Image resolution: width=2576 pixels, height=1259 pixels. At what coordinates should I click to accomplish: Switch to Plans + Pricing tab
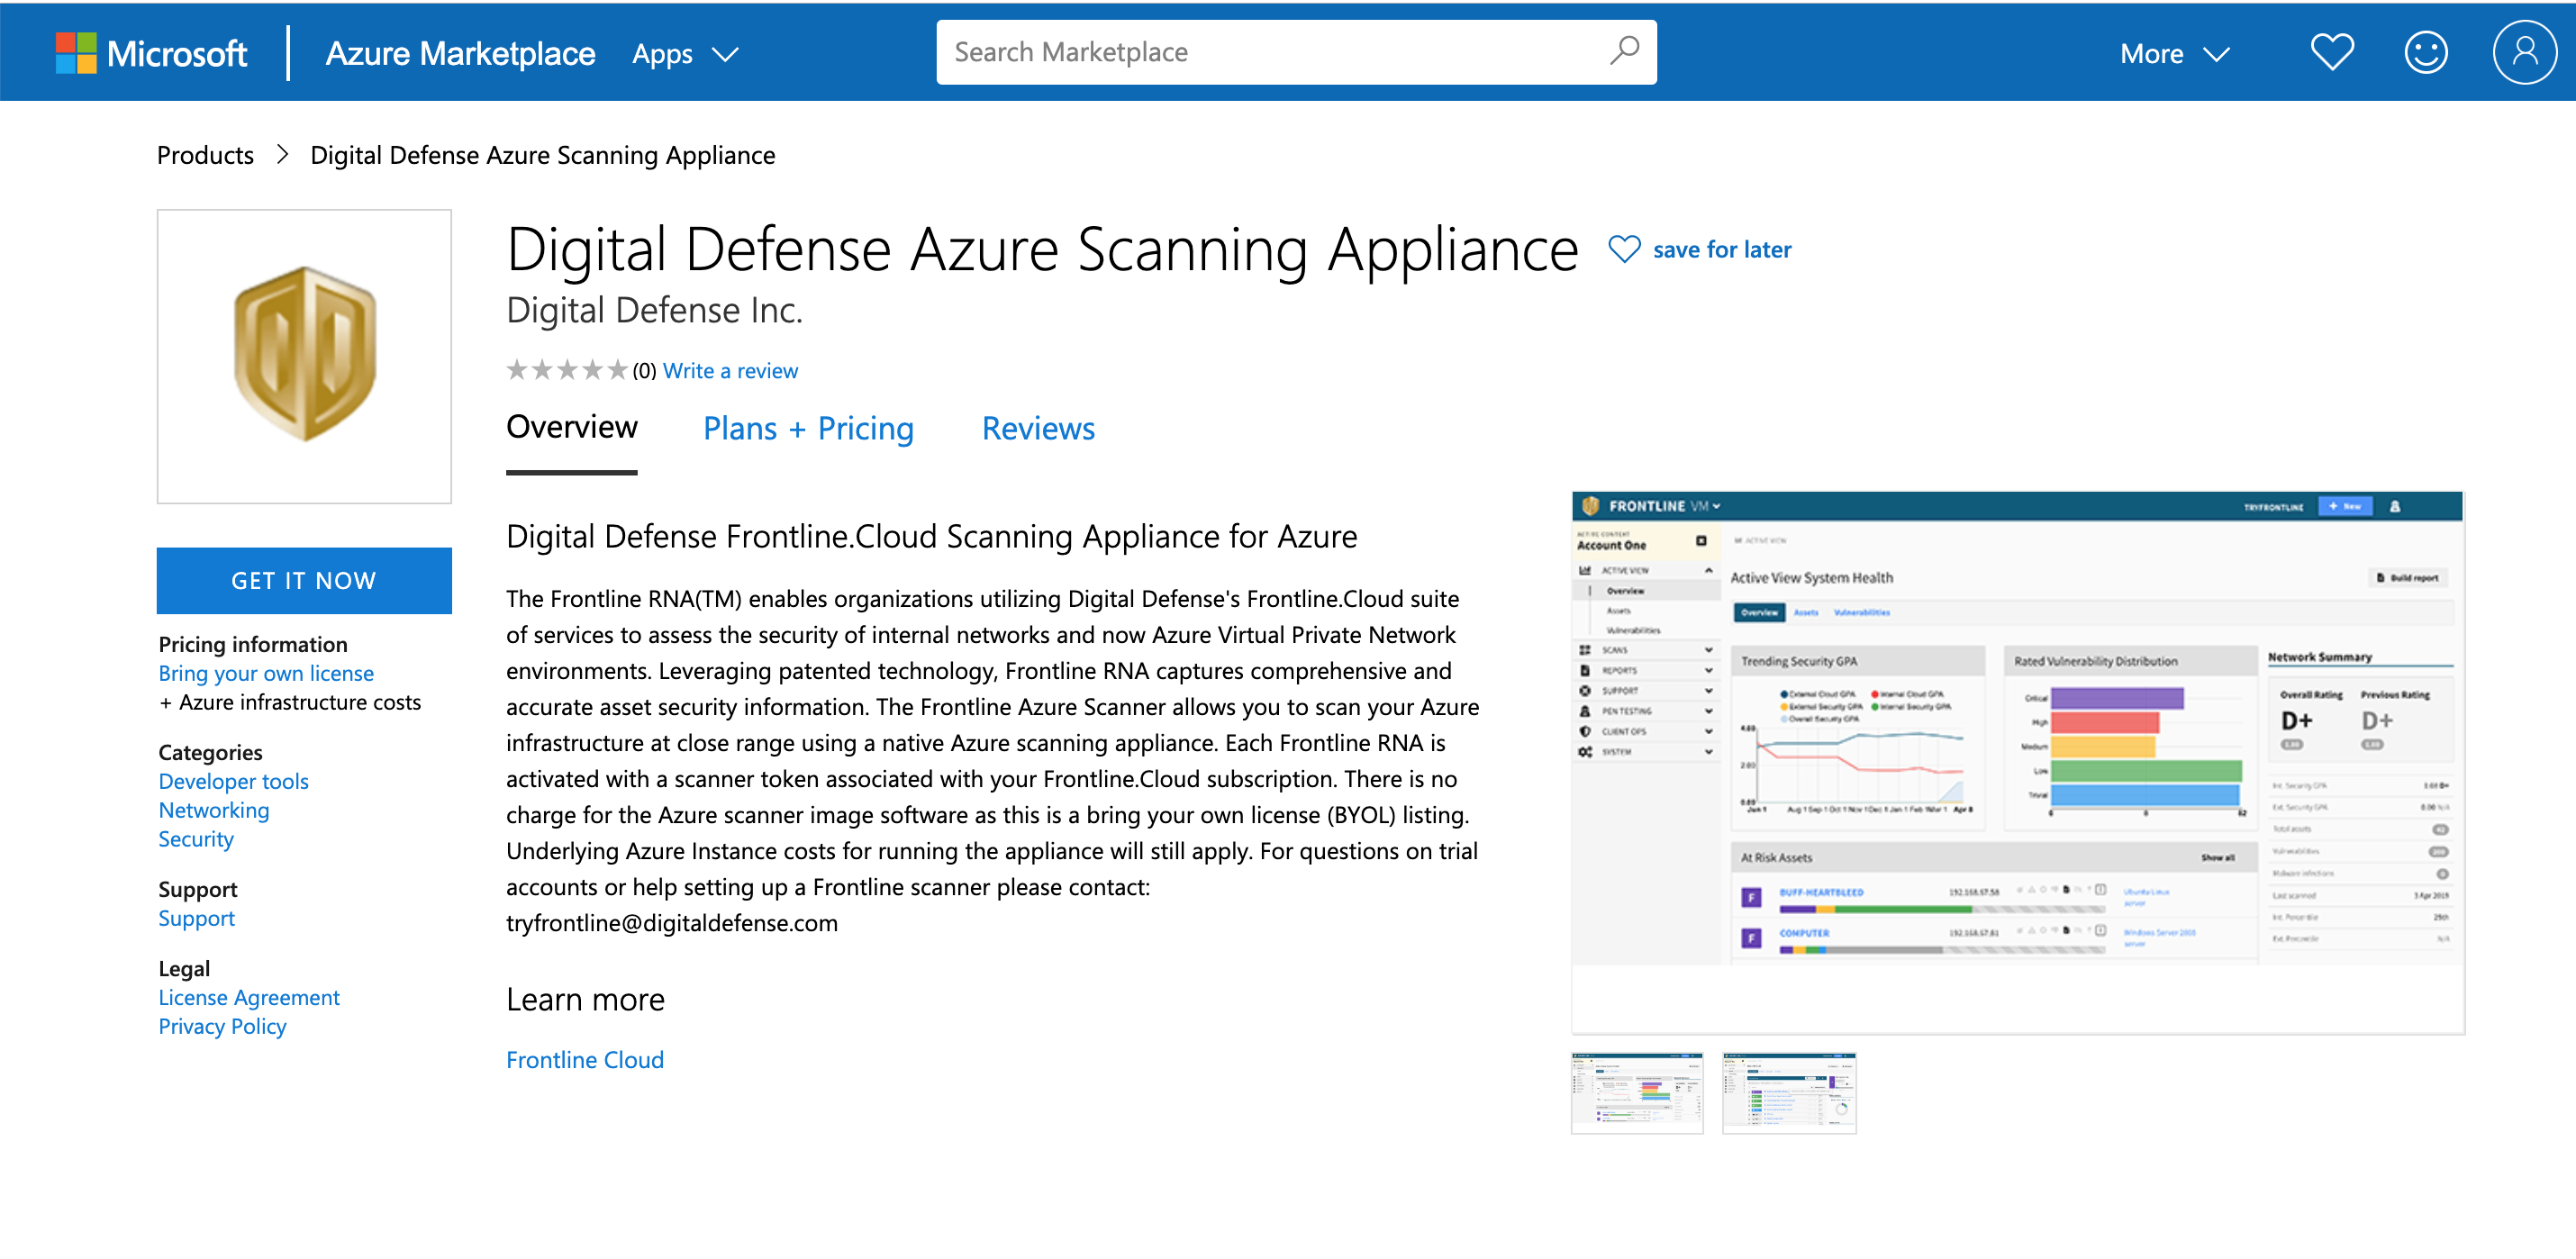808,428
